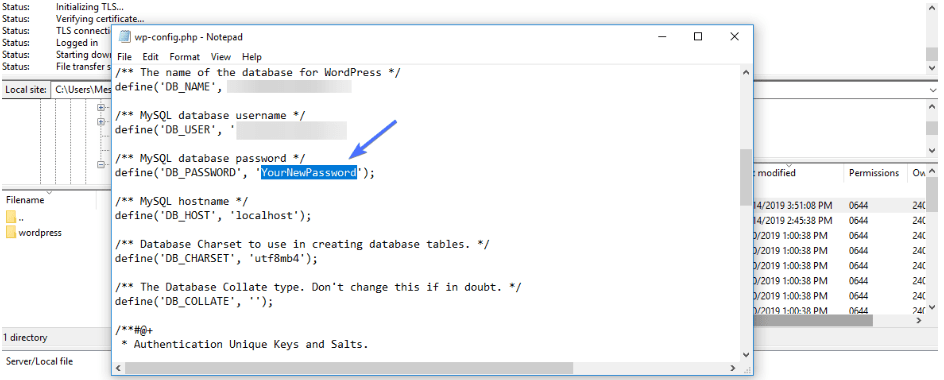Expand the first local tree node in FileZilla

[101, 107]
